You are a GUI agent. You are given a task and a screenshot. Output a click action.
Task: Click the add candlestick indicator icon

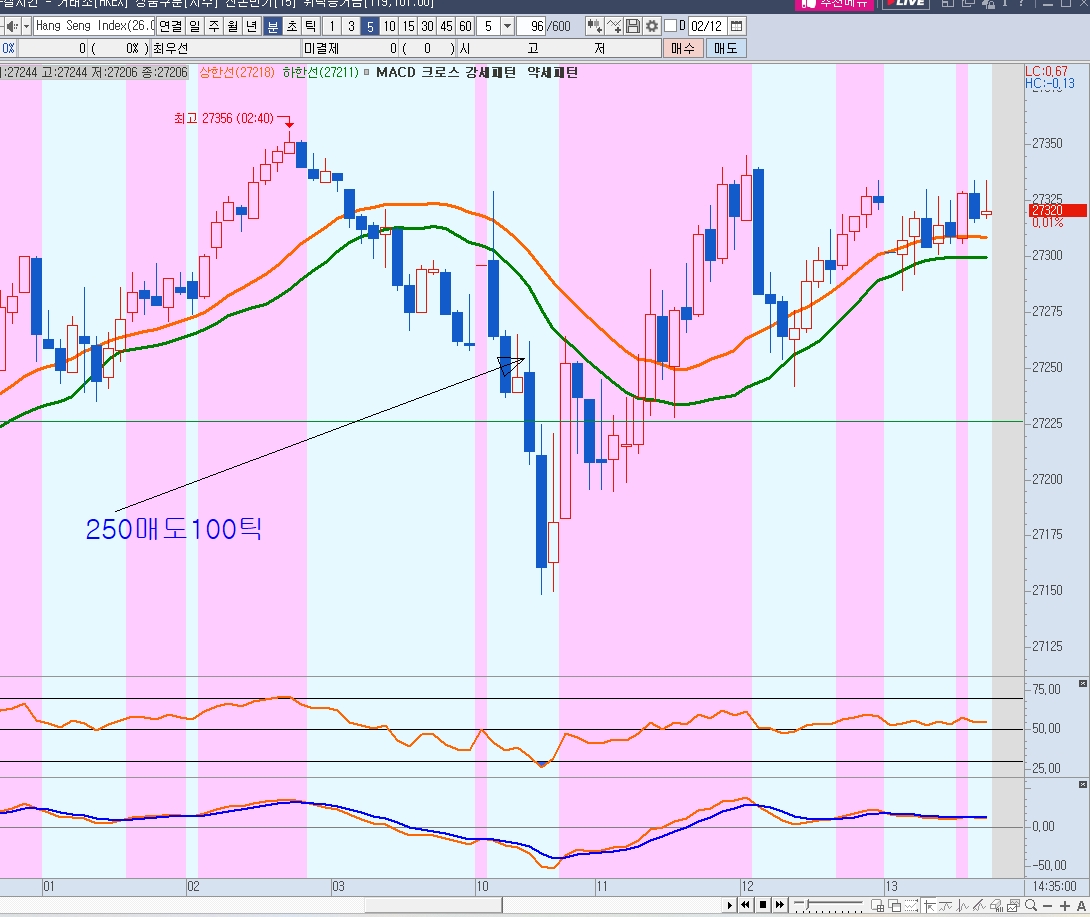coord(594,26)
